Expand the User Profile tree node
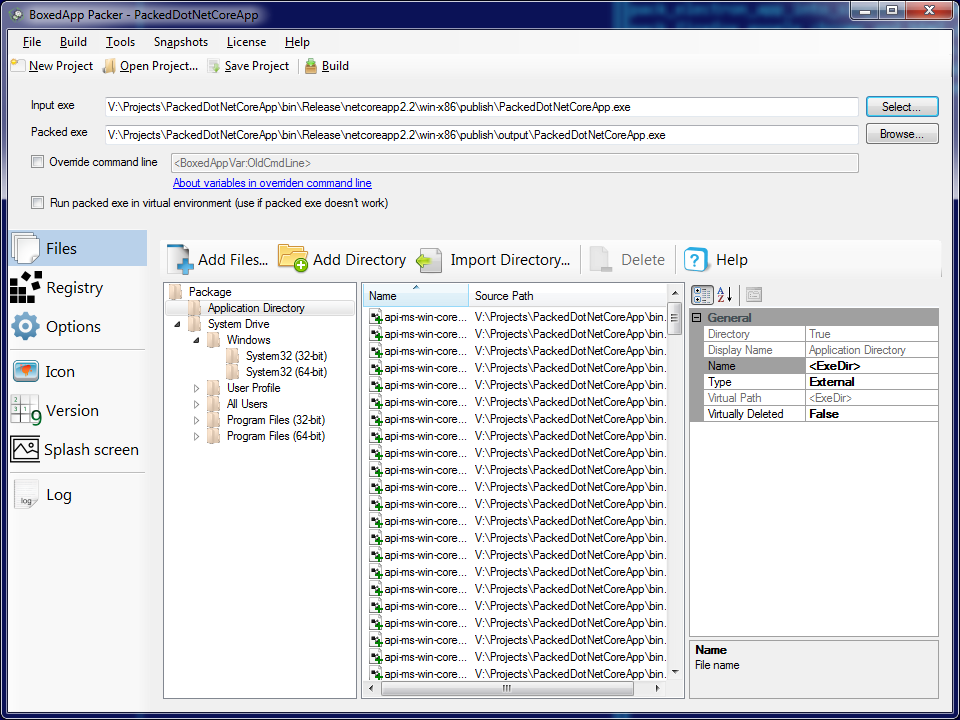The image size is (960, 720). pyautogui.click(x=197, y=388)
